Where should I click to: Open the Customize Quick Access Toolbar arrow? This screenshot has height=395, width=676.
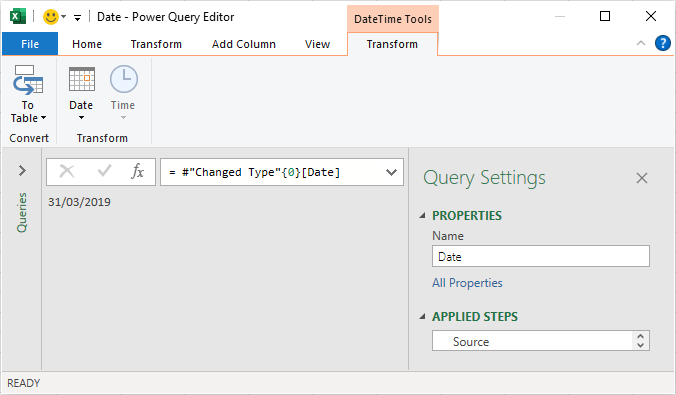[x=78, y=18]
